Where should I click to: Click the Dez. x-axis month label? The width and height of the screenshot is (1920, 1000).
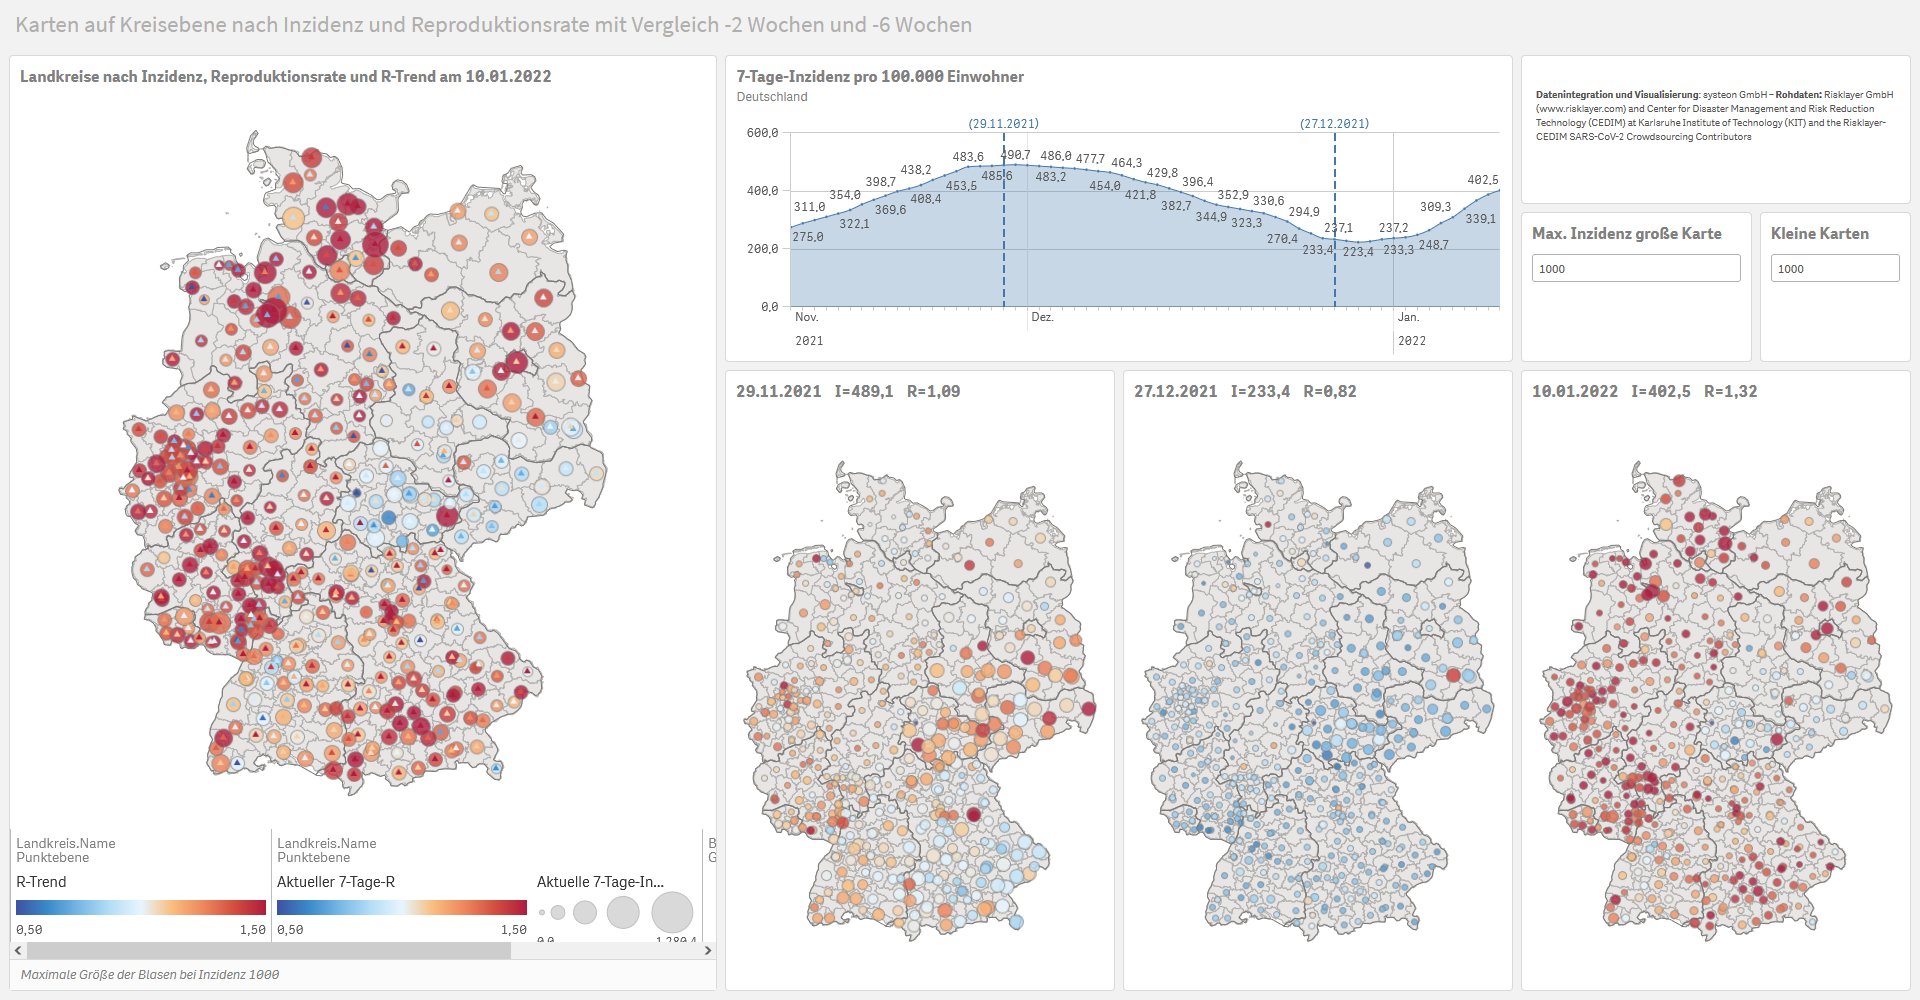[1042, 317]
